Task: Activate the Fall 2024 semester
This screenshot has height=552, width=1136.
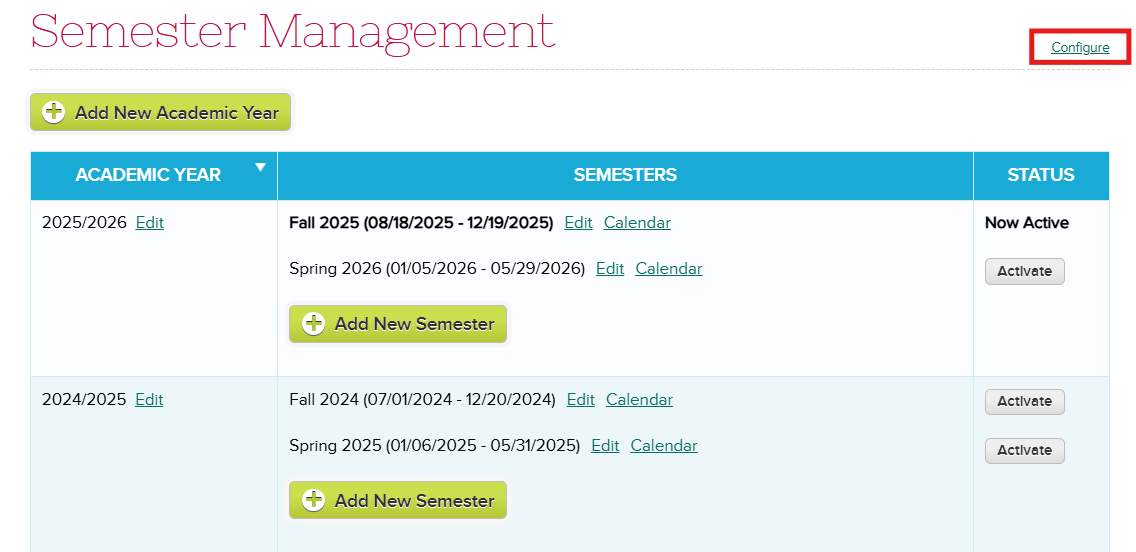Action: point(1024,401)
